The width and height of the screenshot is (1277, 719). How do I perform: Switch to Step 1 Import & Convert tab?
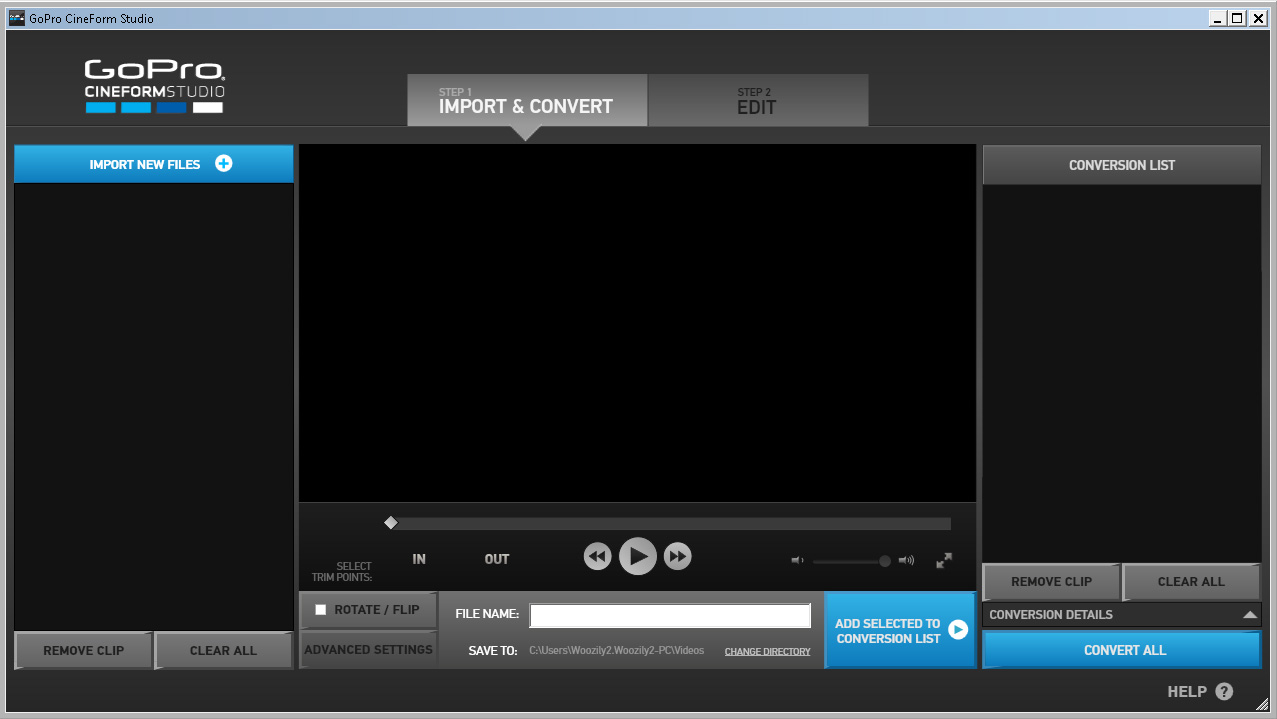coord(527,100)
